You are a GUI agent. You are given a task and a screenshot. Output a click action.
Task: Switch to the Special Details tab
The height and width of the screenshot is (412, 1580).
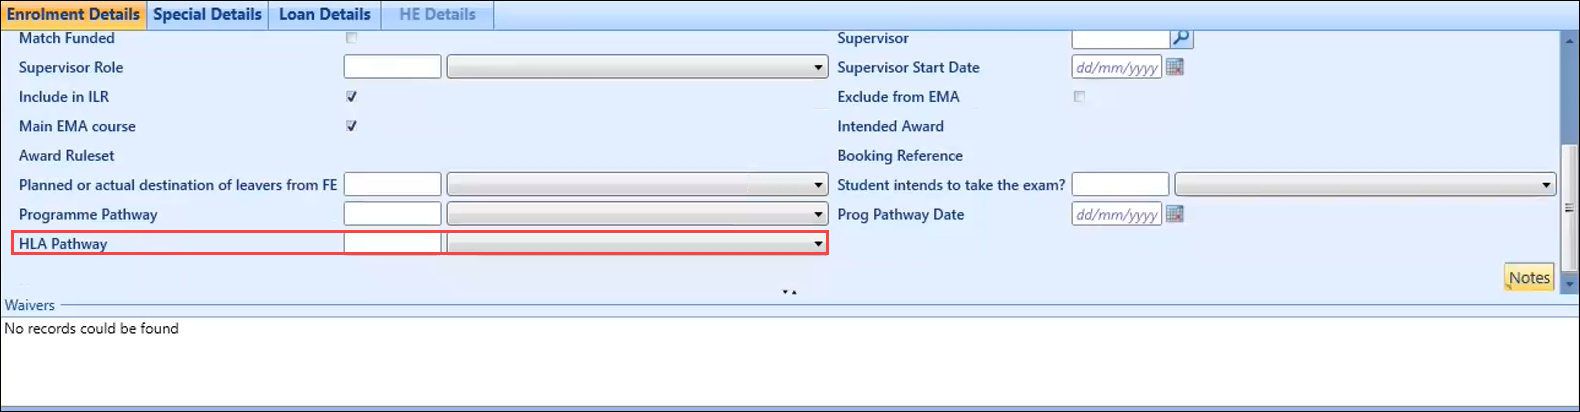pyautogui.click(x=207, y=15)
